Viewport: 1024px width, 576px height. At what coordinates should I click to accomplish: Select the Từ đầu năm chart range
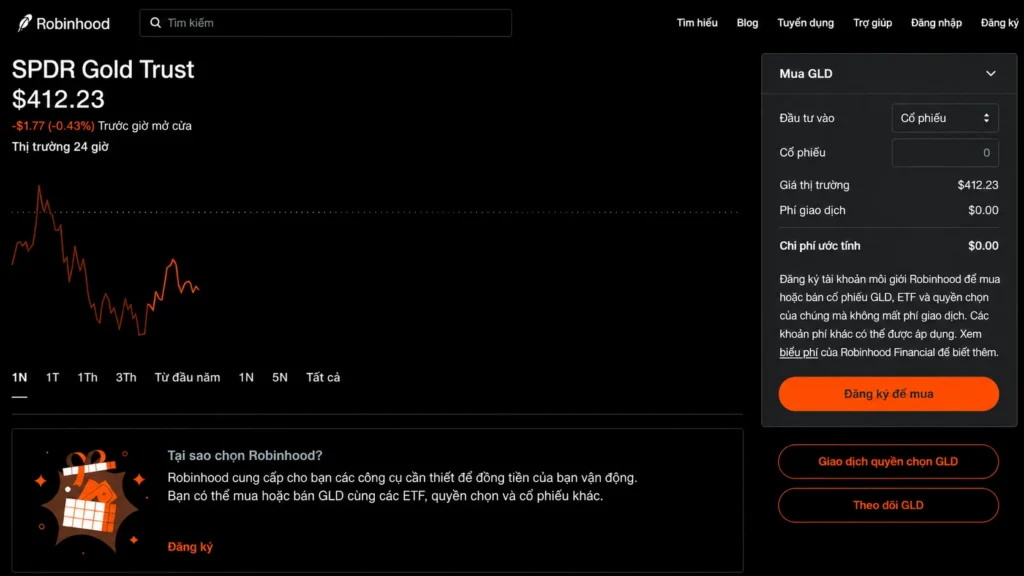click(187, 377)
